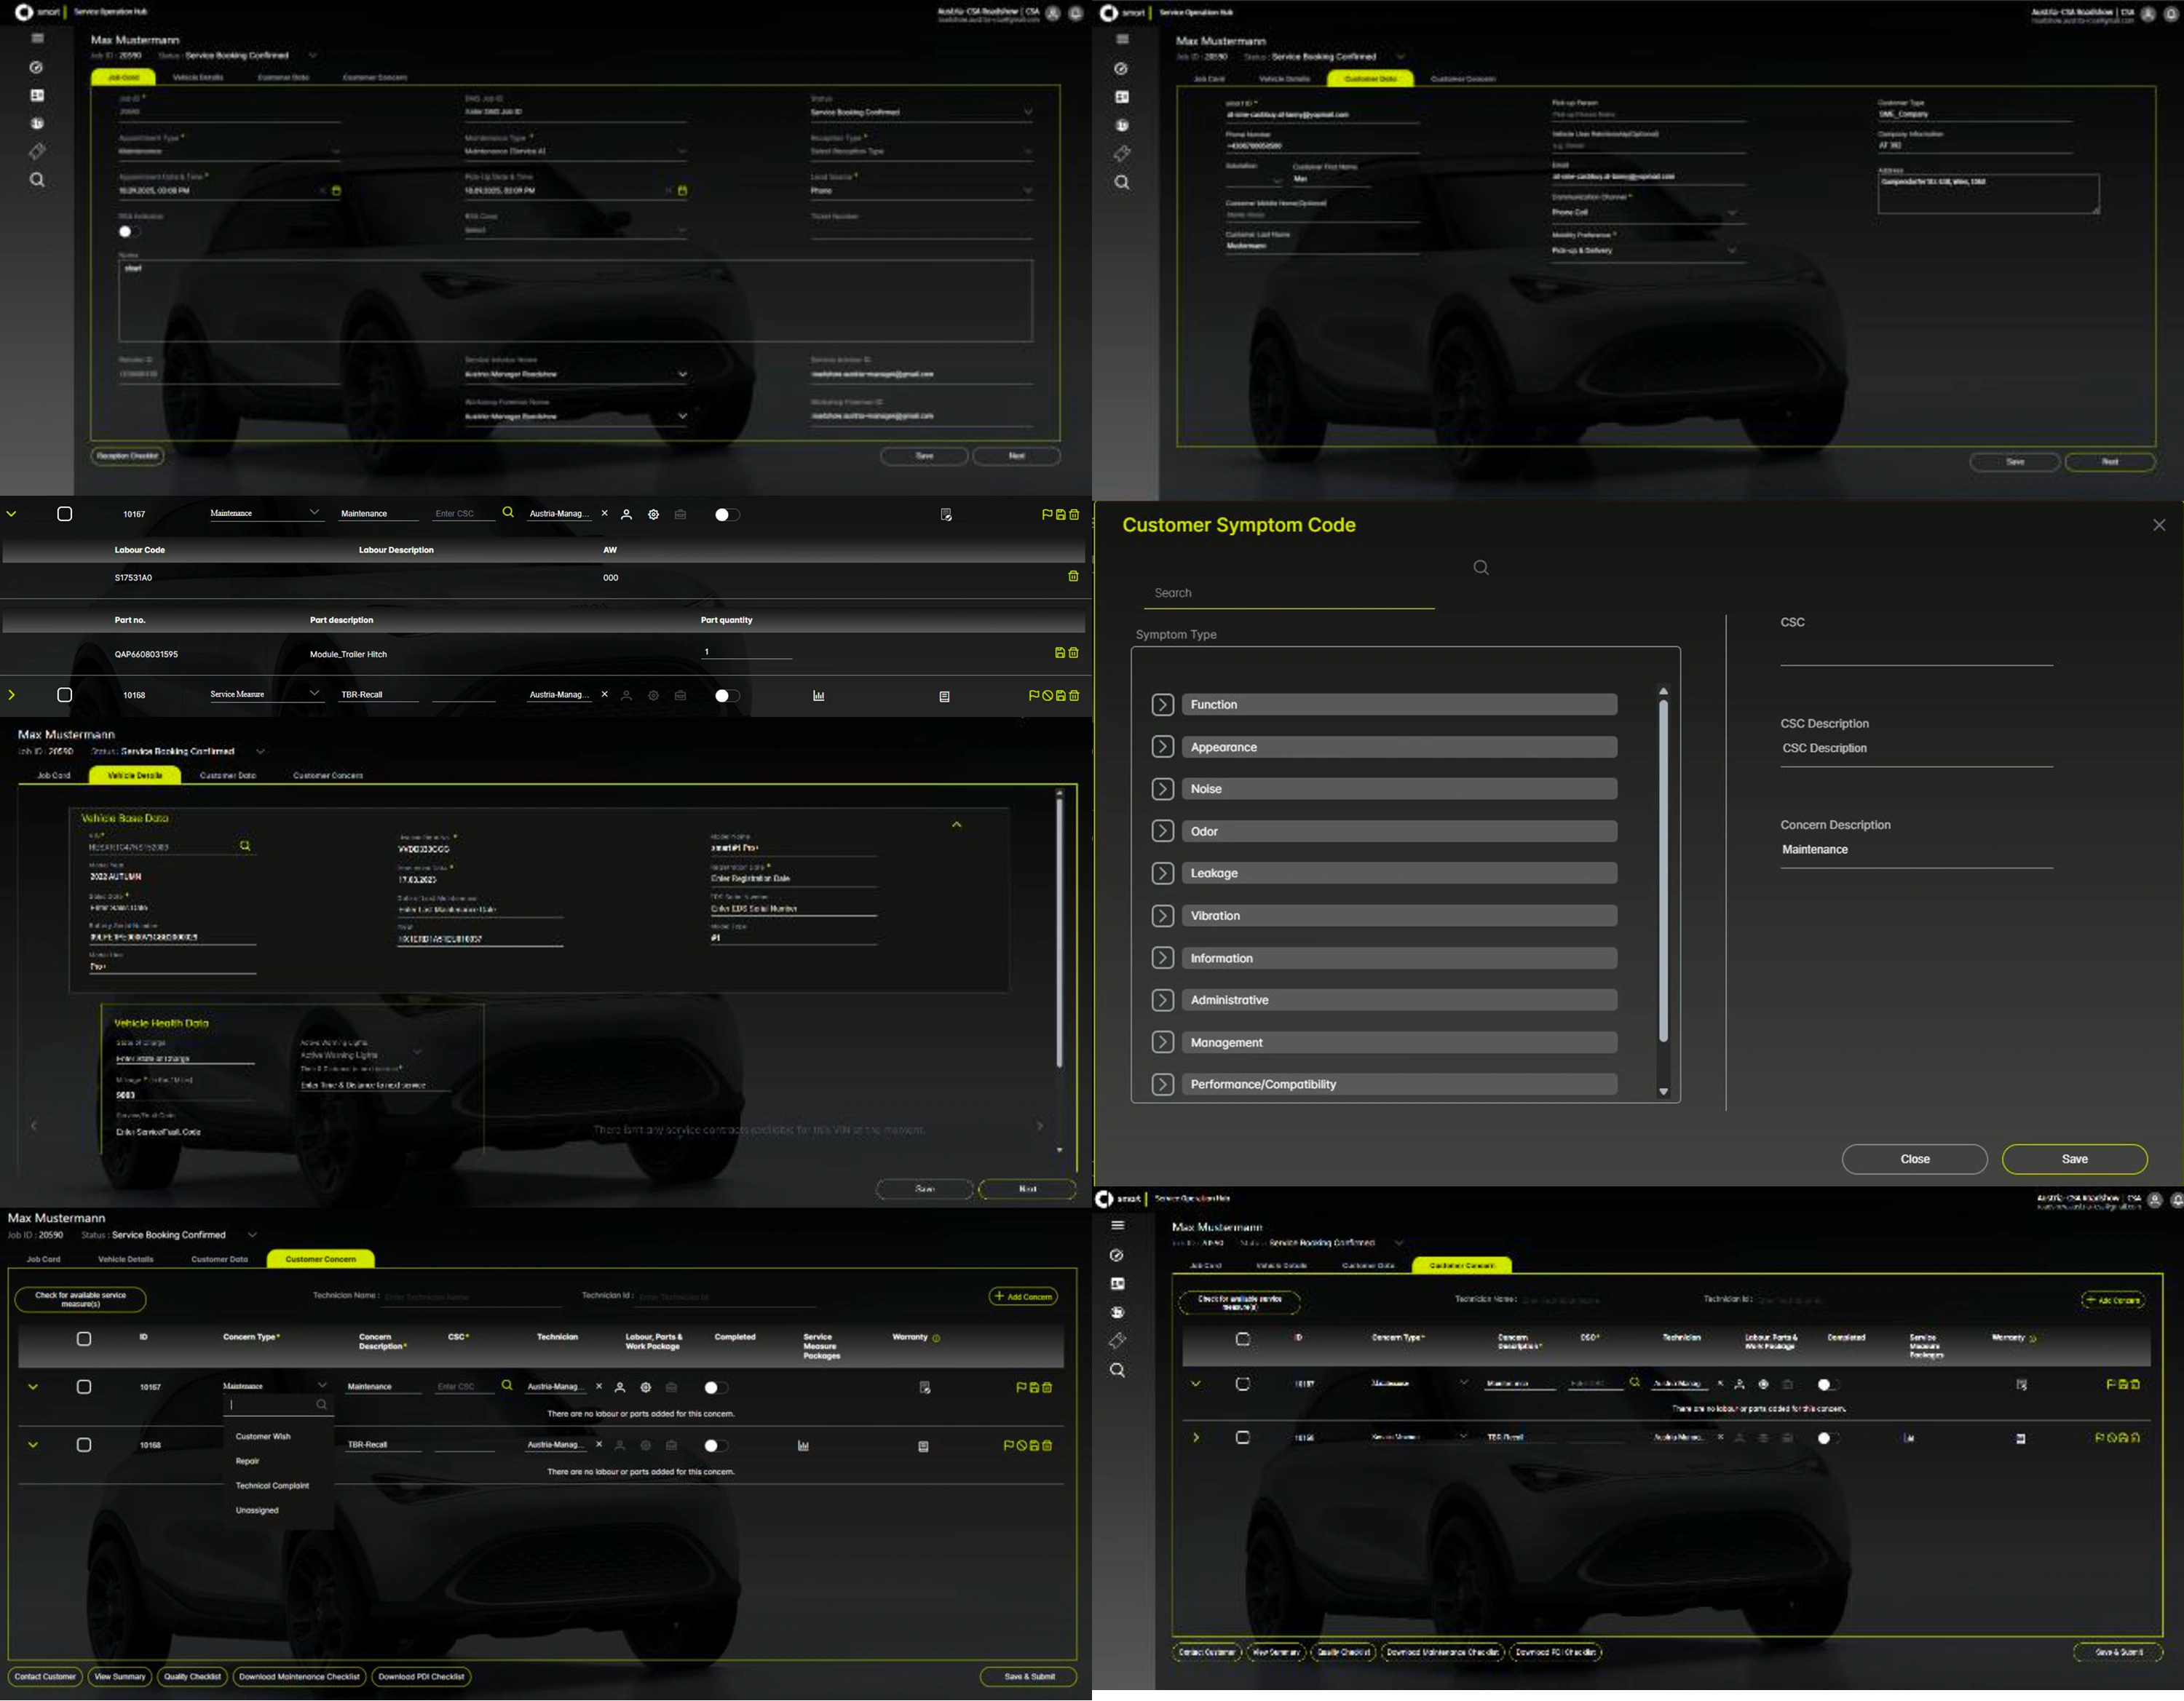Check the 10167 row above Labour Code header

[65, 514]
